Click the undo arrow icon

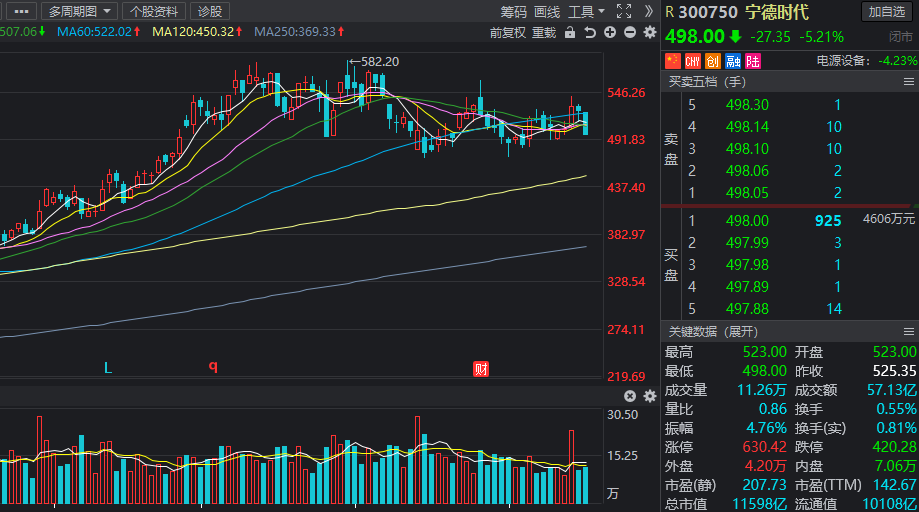[590, 32]
